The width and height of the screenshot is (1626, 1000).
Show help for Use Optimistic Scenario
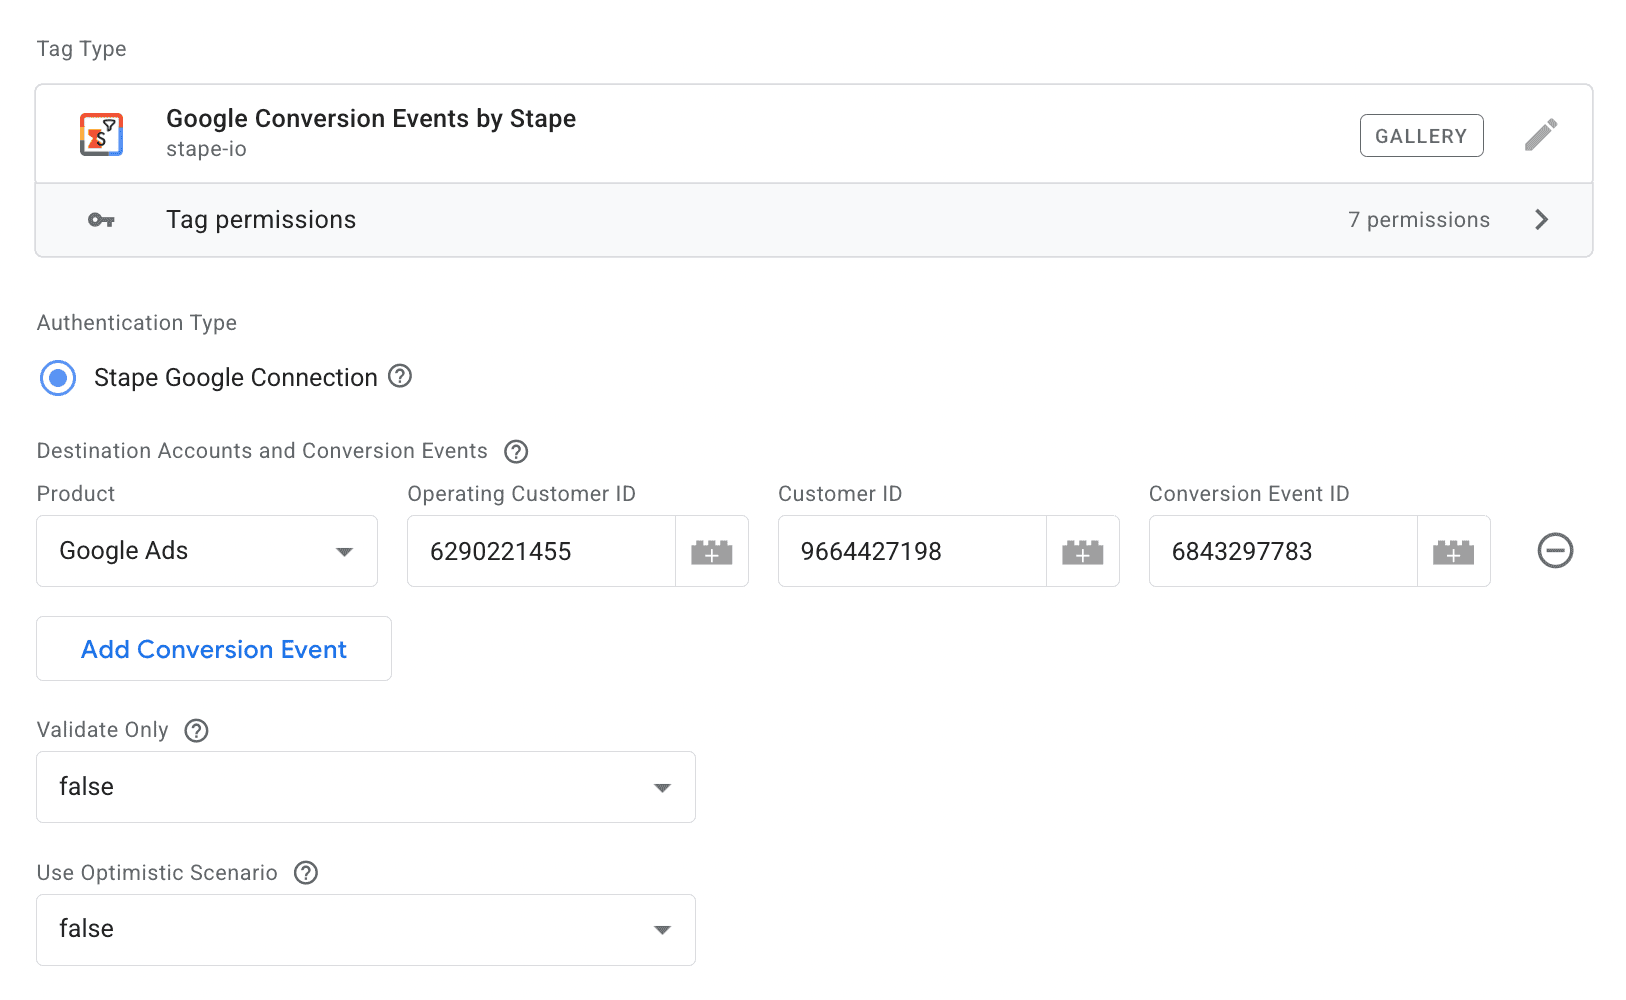306,873
